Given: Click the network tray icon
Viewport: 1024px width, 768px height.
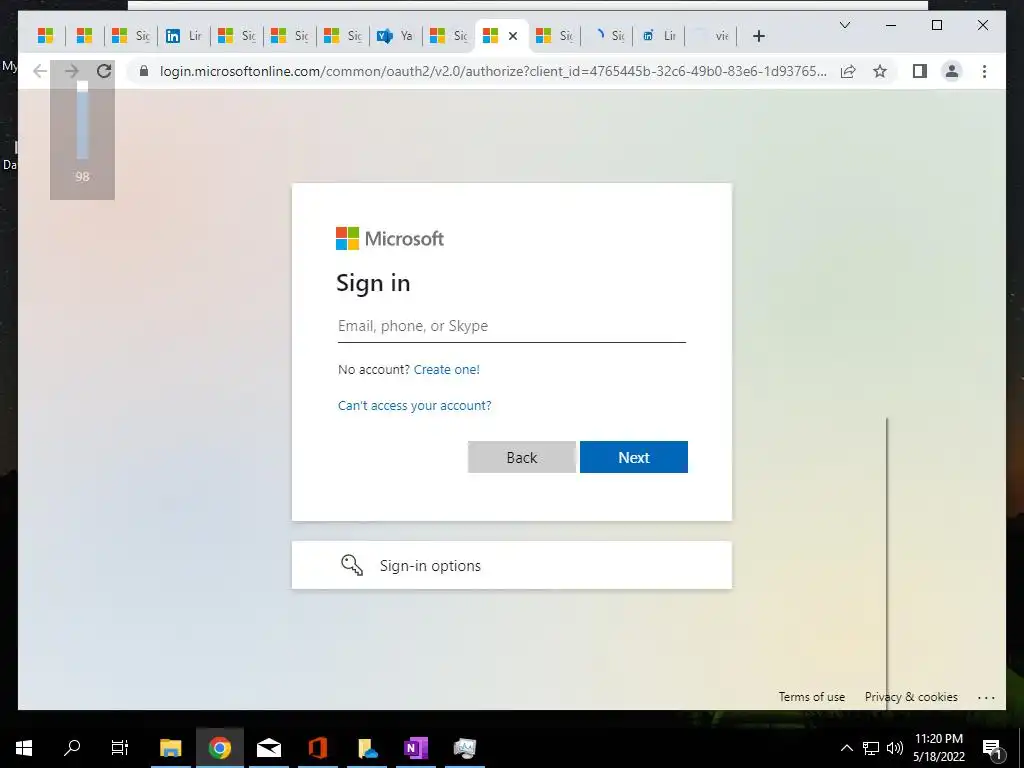Looking at the screenshot, I should click(x=871, y=748).
